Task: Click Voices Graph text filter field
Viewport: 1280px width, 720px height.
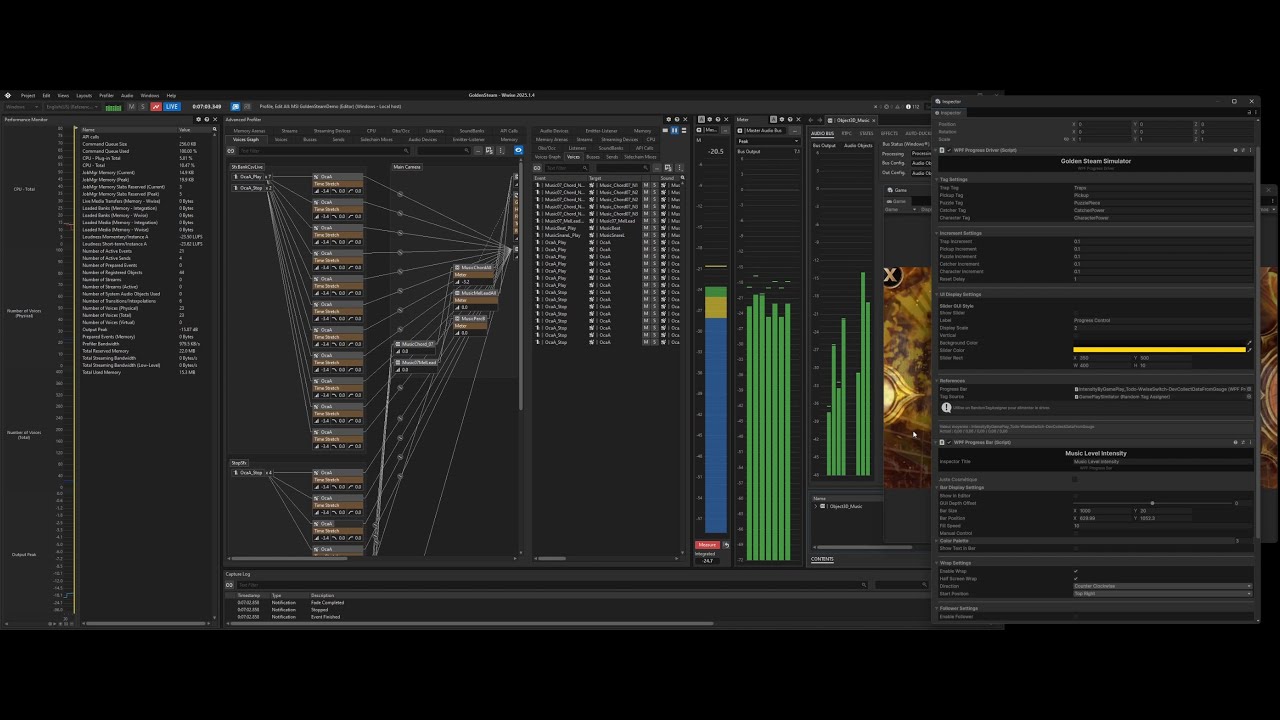Action: 324,151
